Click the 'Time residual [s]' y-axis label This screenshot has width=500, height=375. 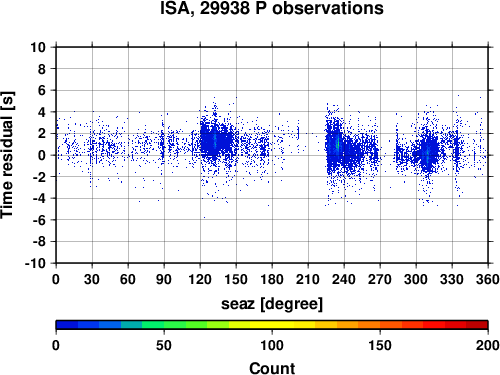tap(8, 155)
